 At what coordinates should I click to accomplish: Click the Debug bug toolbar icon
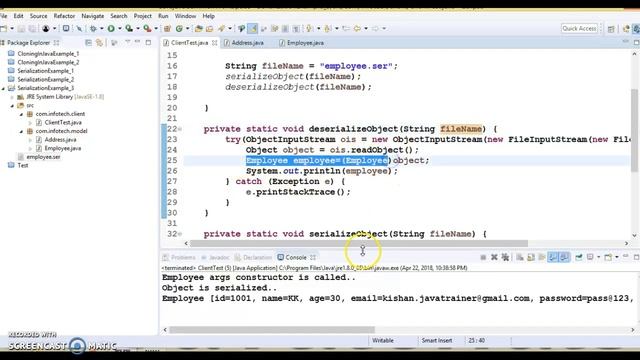pyautogui.click(x=93, y=29)
